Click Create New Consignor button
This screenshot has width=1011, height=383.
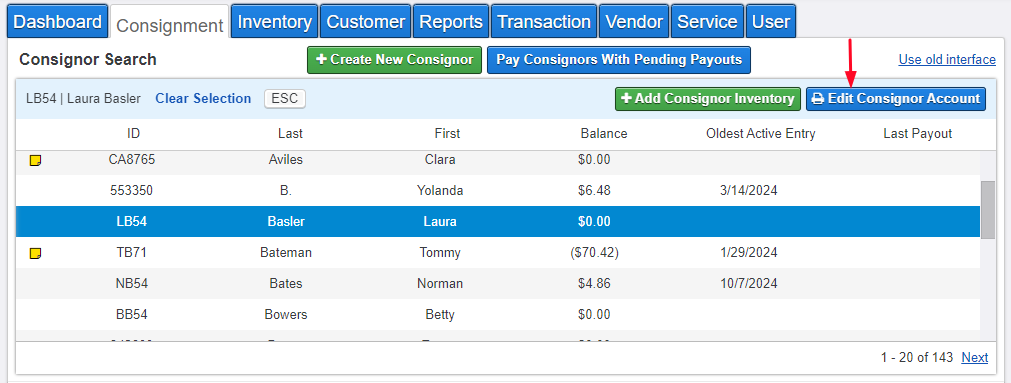[x=395, y=60]
